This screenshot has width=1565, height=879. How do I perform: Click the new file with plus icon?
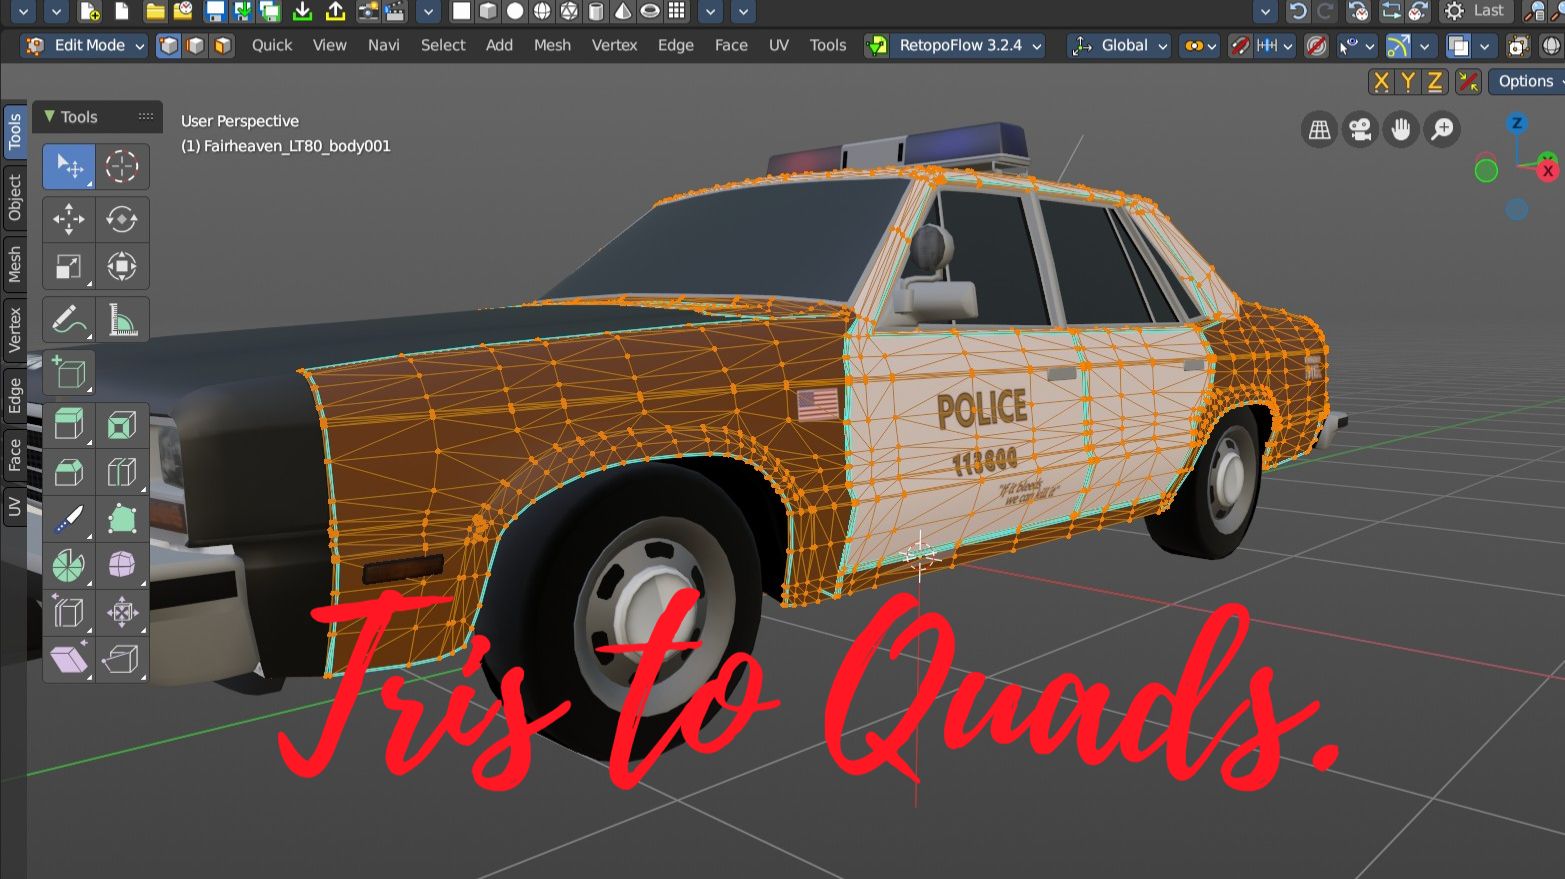[90, 12]
